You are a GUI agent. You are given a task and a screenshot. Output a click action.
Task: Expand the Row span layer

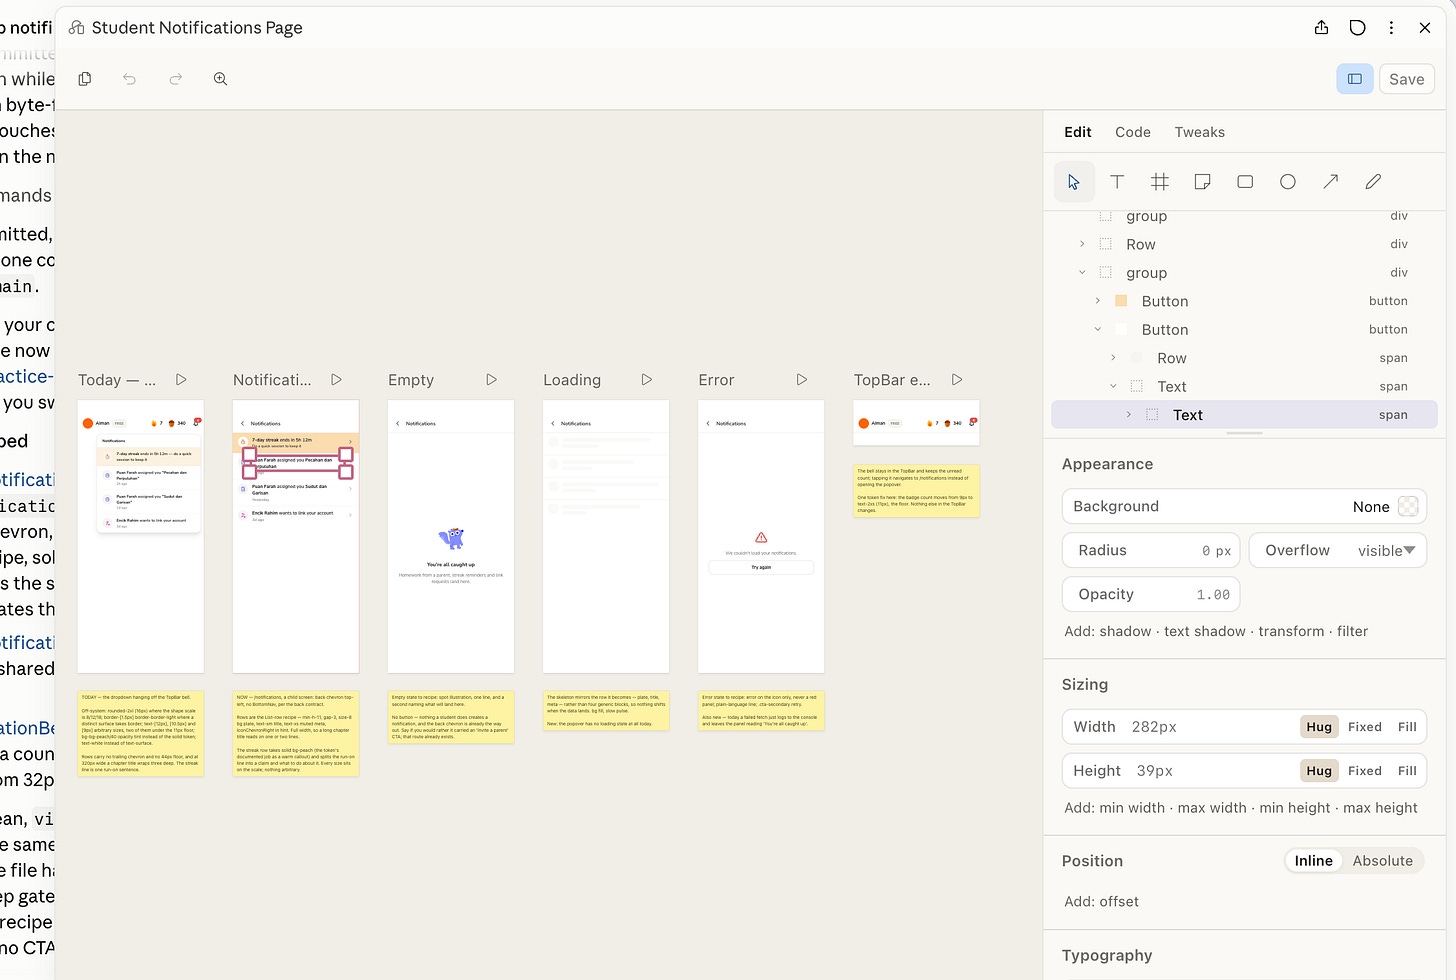[x=1113, y=358]
